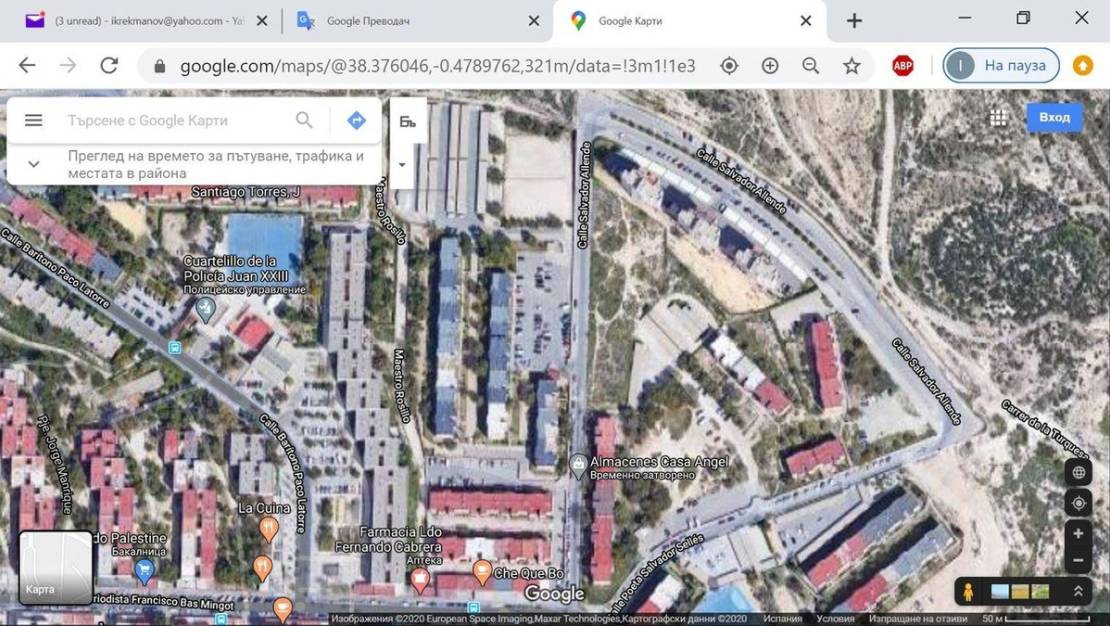This screenshot has height=626, width=1110.
Task: Open the AdBlock Plus extension icon
Action: tap(900, 65)
